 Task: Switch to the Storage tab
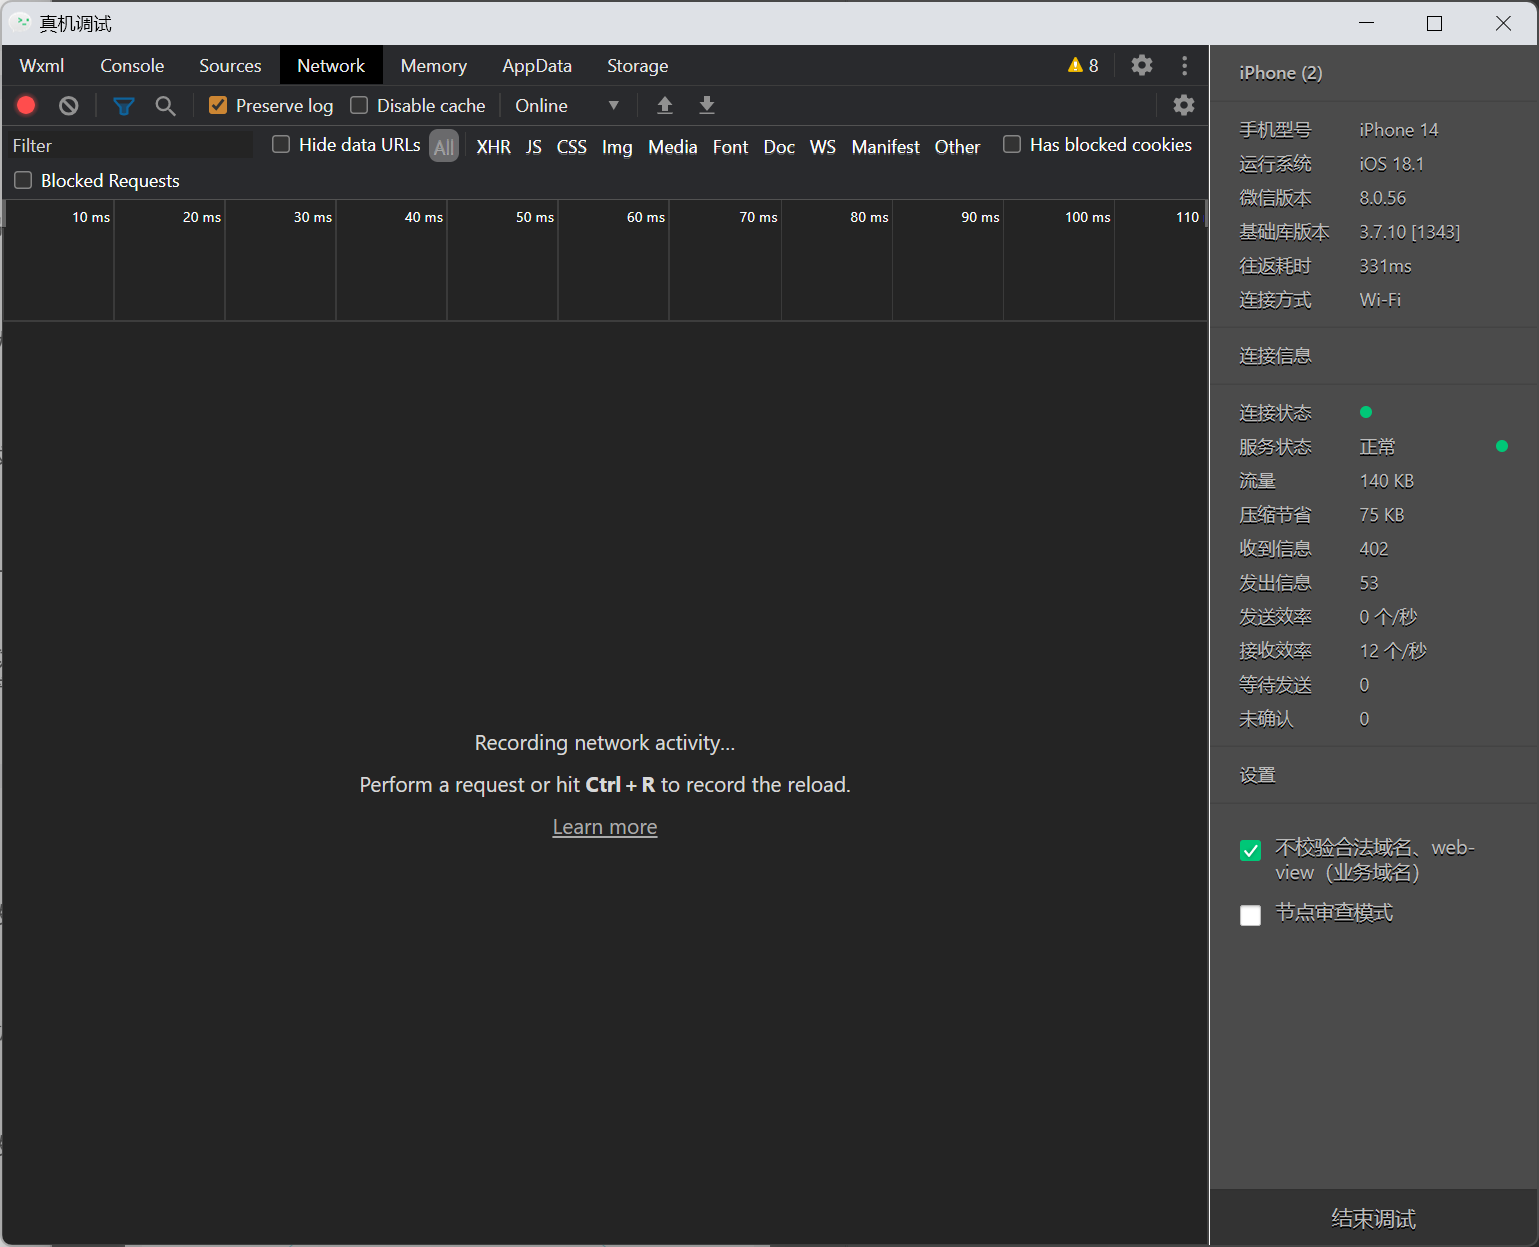[x=638, y=65]
